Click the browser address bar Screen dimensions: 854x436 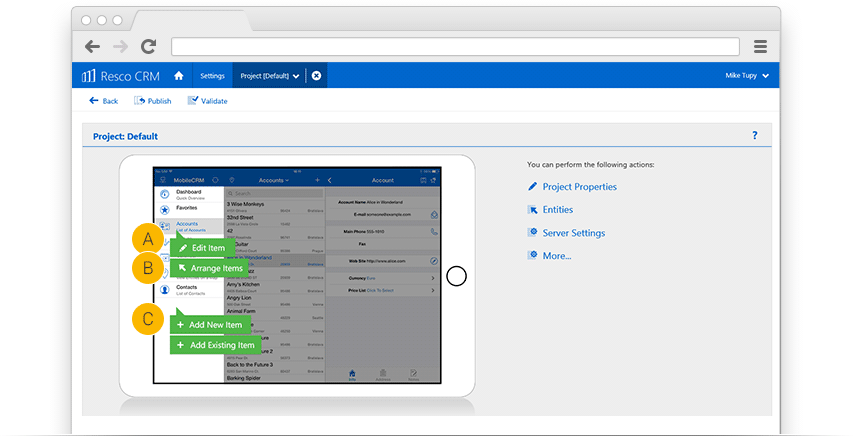pos(455,46)
